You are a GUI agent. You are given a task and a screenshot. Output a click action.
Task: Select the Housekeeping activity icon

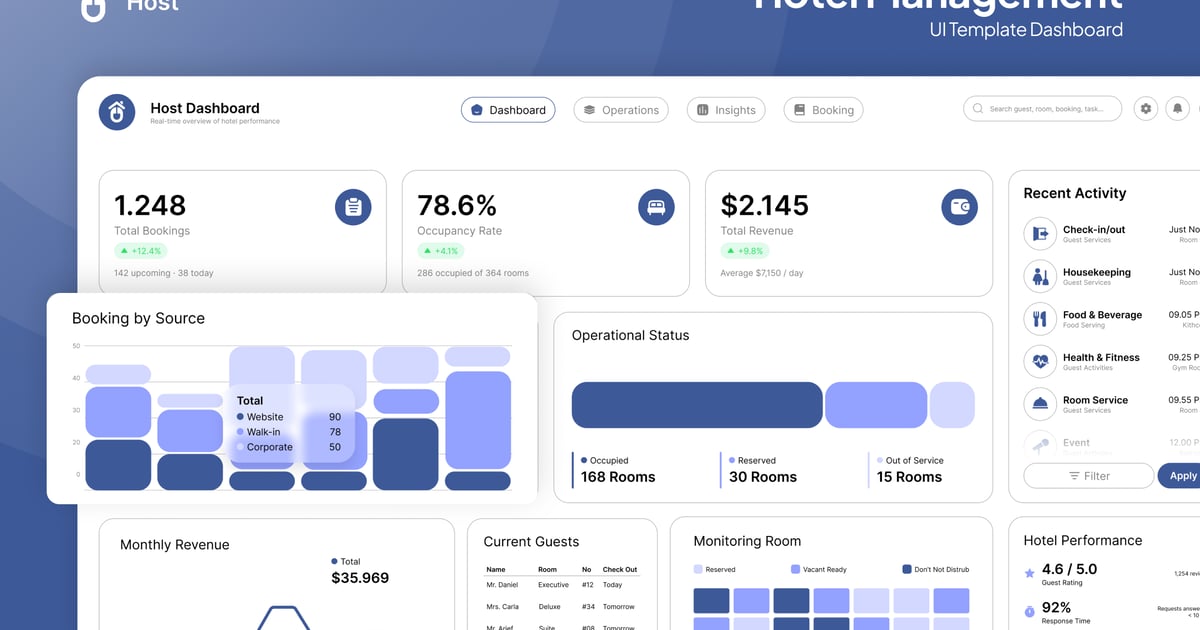1040,276
